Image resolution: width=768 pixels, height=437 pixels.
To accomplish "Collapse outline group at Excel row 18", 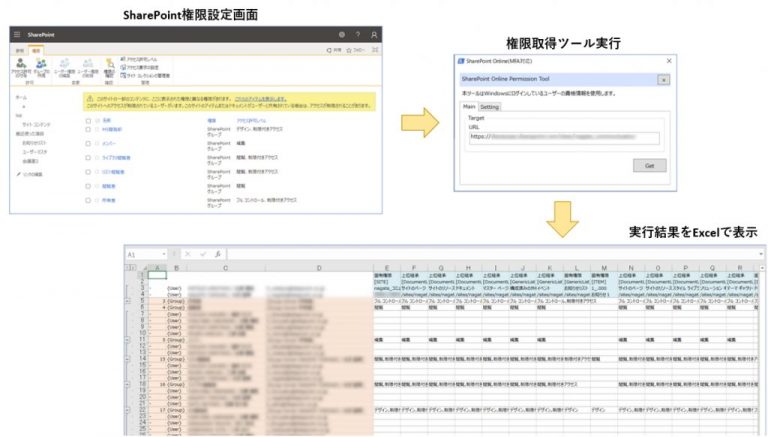I will pos(127,384).
